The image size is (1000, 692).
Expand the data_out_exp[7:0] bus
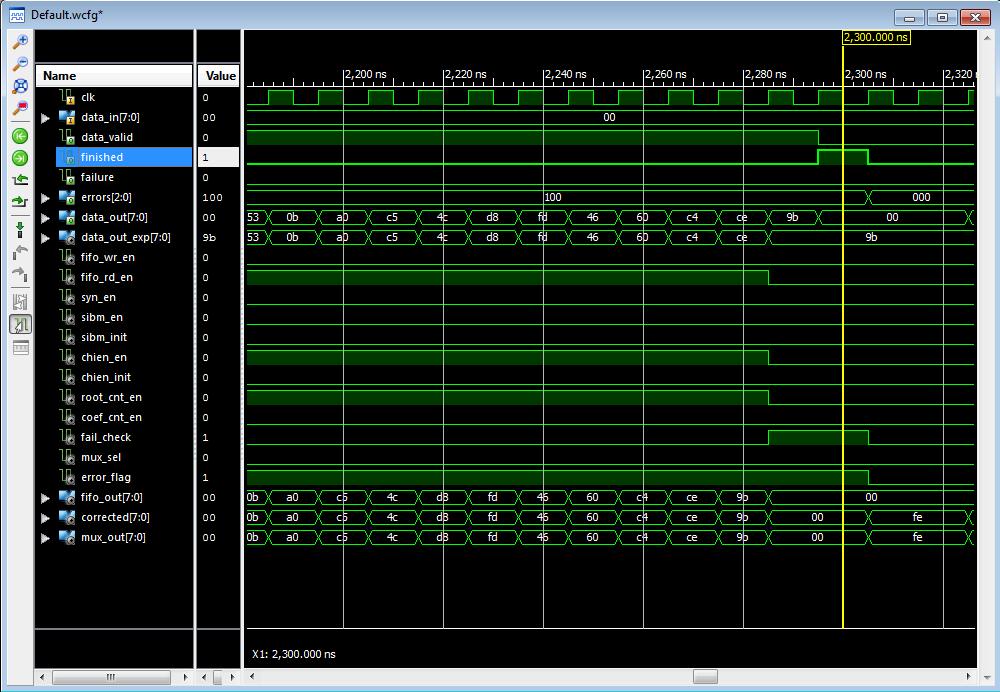click(x=45, y=238)
